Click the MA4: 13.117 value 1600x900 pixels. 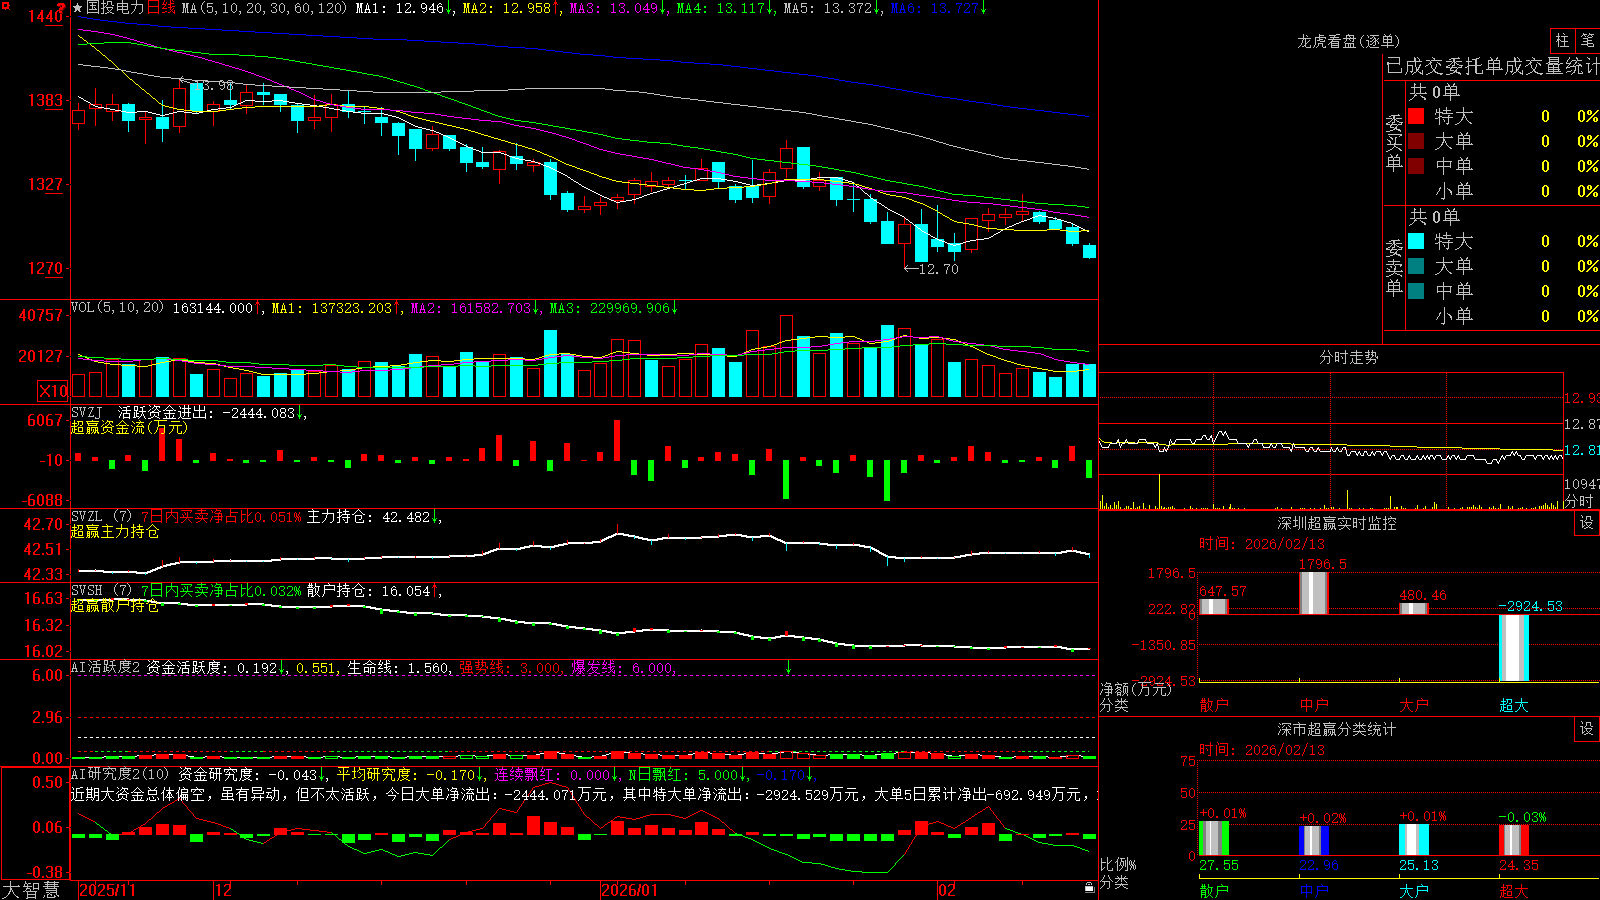[x=720, y=8]
